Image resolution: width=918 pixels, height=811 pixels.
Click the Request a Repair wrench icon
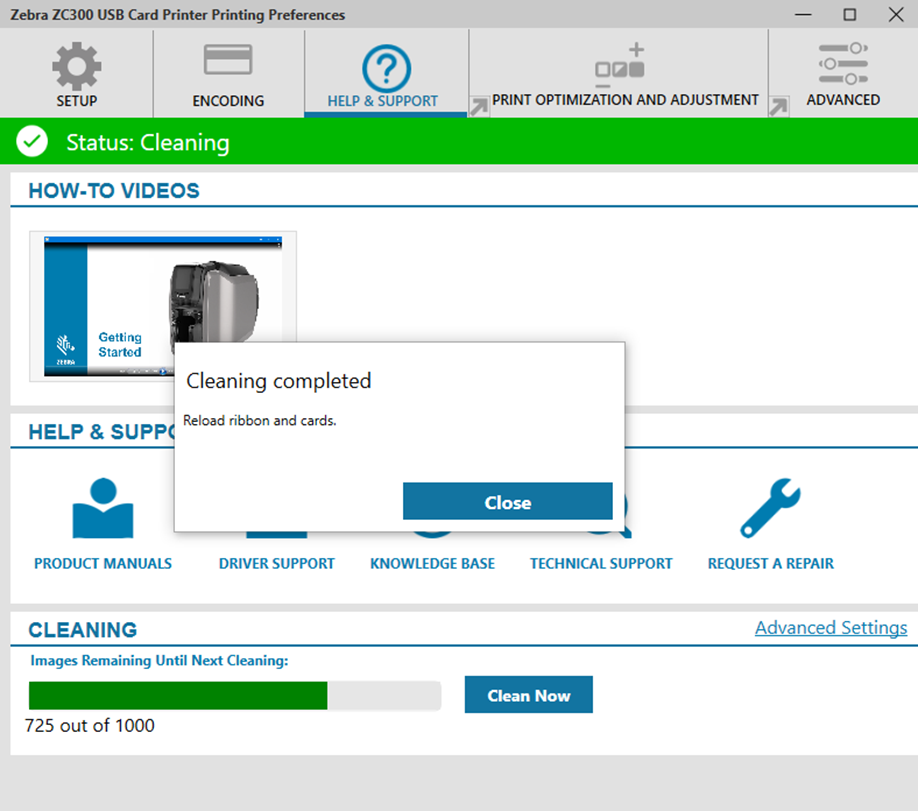(x=769, y=508)
